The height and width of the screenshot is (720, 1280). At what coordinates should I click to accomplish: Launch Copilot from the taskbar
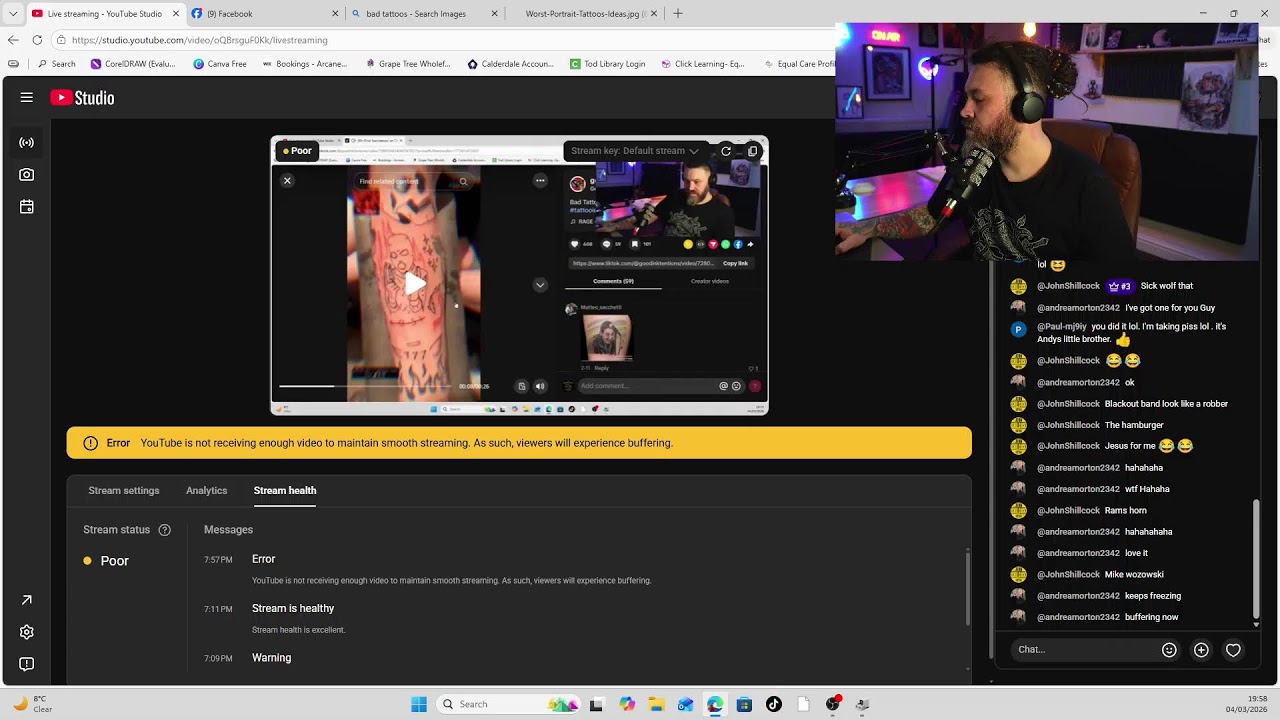(627, 704)
